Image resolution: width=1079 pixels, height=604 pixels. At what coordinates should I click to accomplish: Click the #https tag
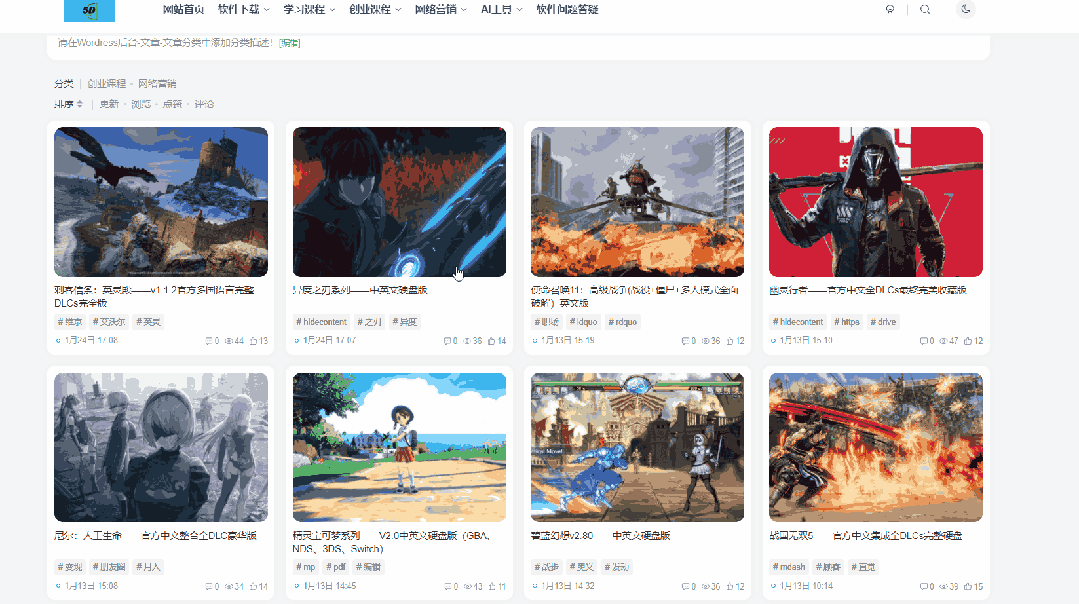click(847, 322)
